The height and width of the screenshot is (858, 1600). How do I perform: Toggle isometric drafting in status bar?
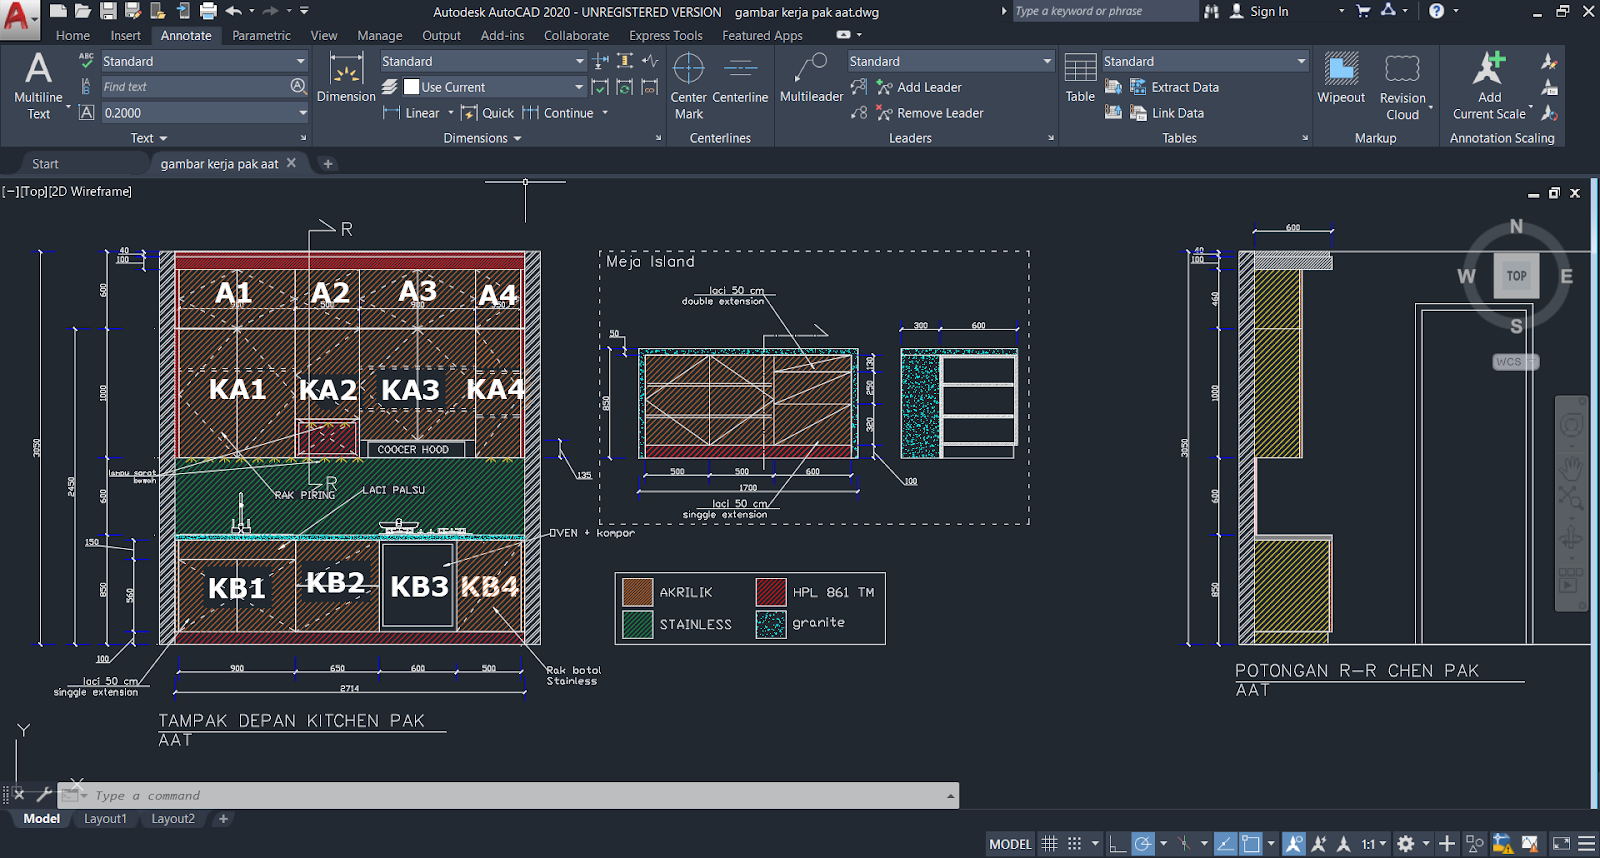[x=1184, y=844]
